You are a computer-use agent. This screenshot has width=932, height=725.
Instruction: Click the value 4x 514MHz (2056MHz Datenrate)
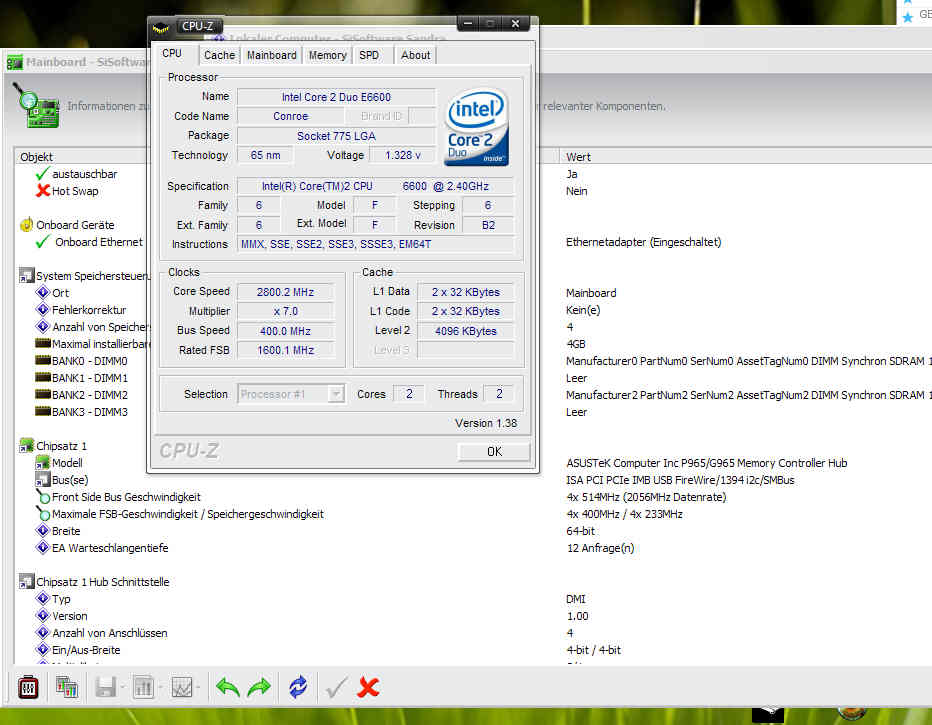coord(647,497)
